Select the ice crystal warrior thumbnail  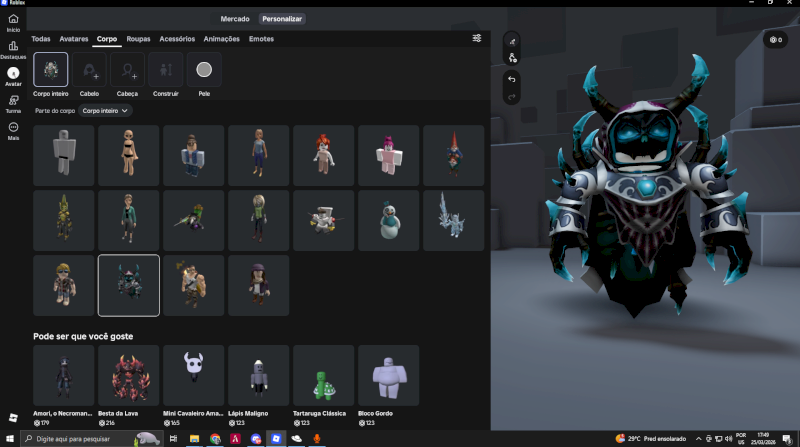point(454,220)
